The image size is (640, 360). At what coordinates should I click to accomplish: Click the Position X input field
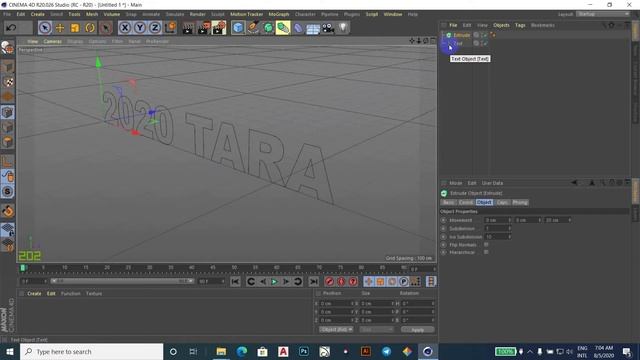coord(336,304)
